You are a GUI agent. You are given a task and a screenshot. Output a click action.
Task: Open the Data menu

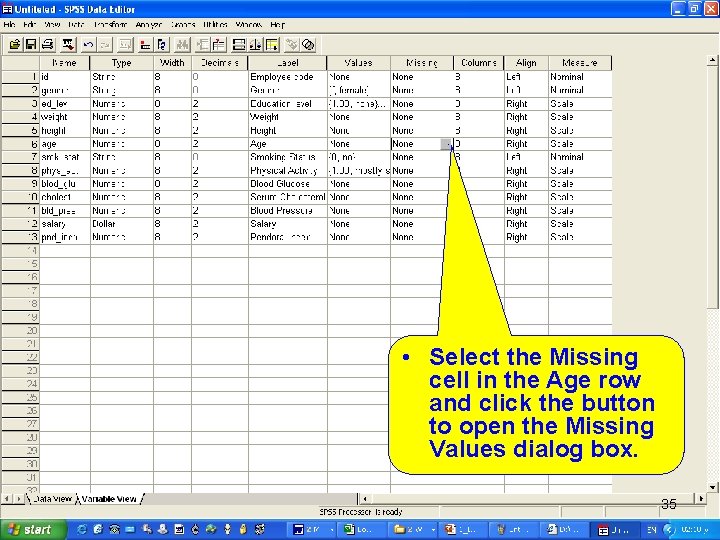point(76,24)
